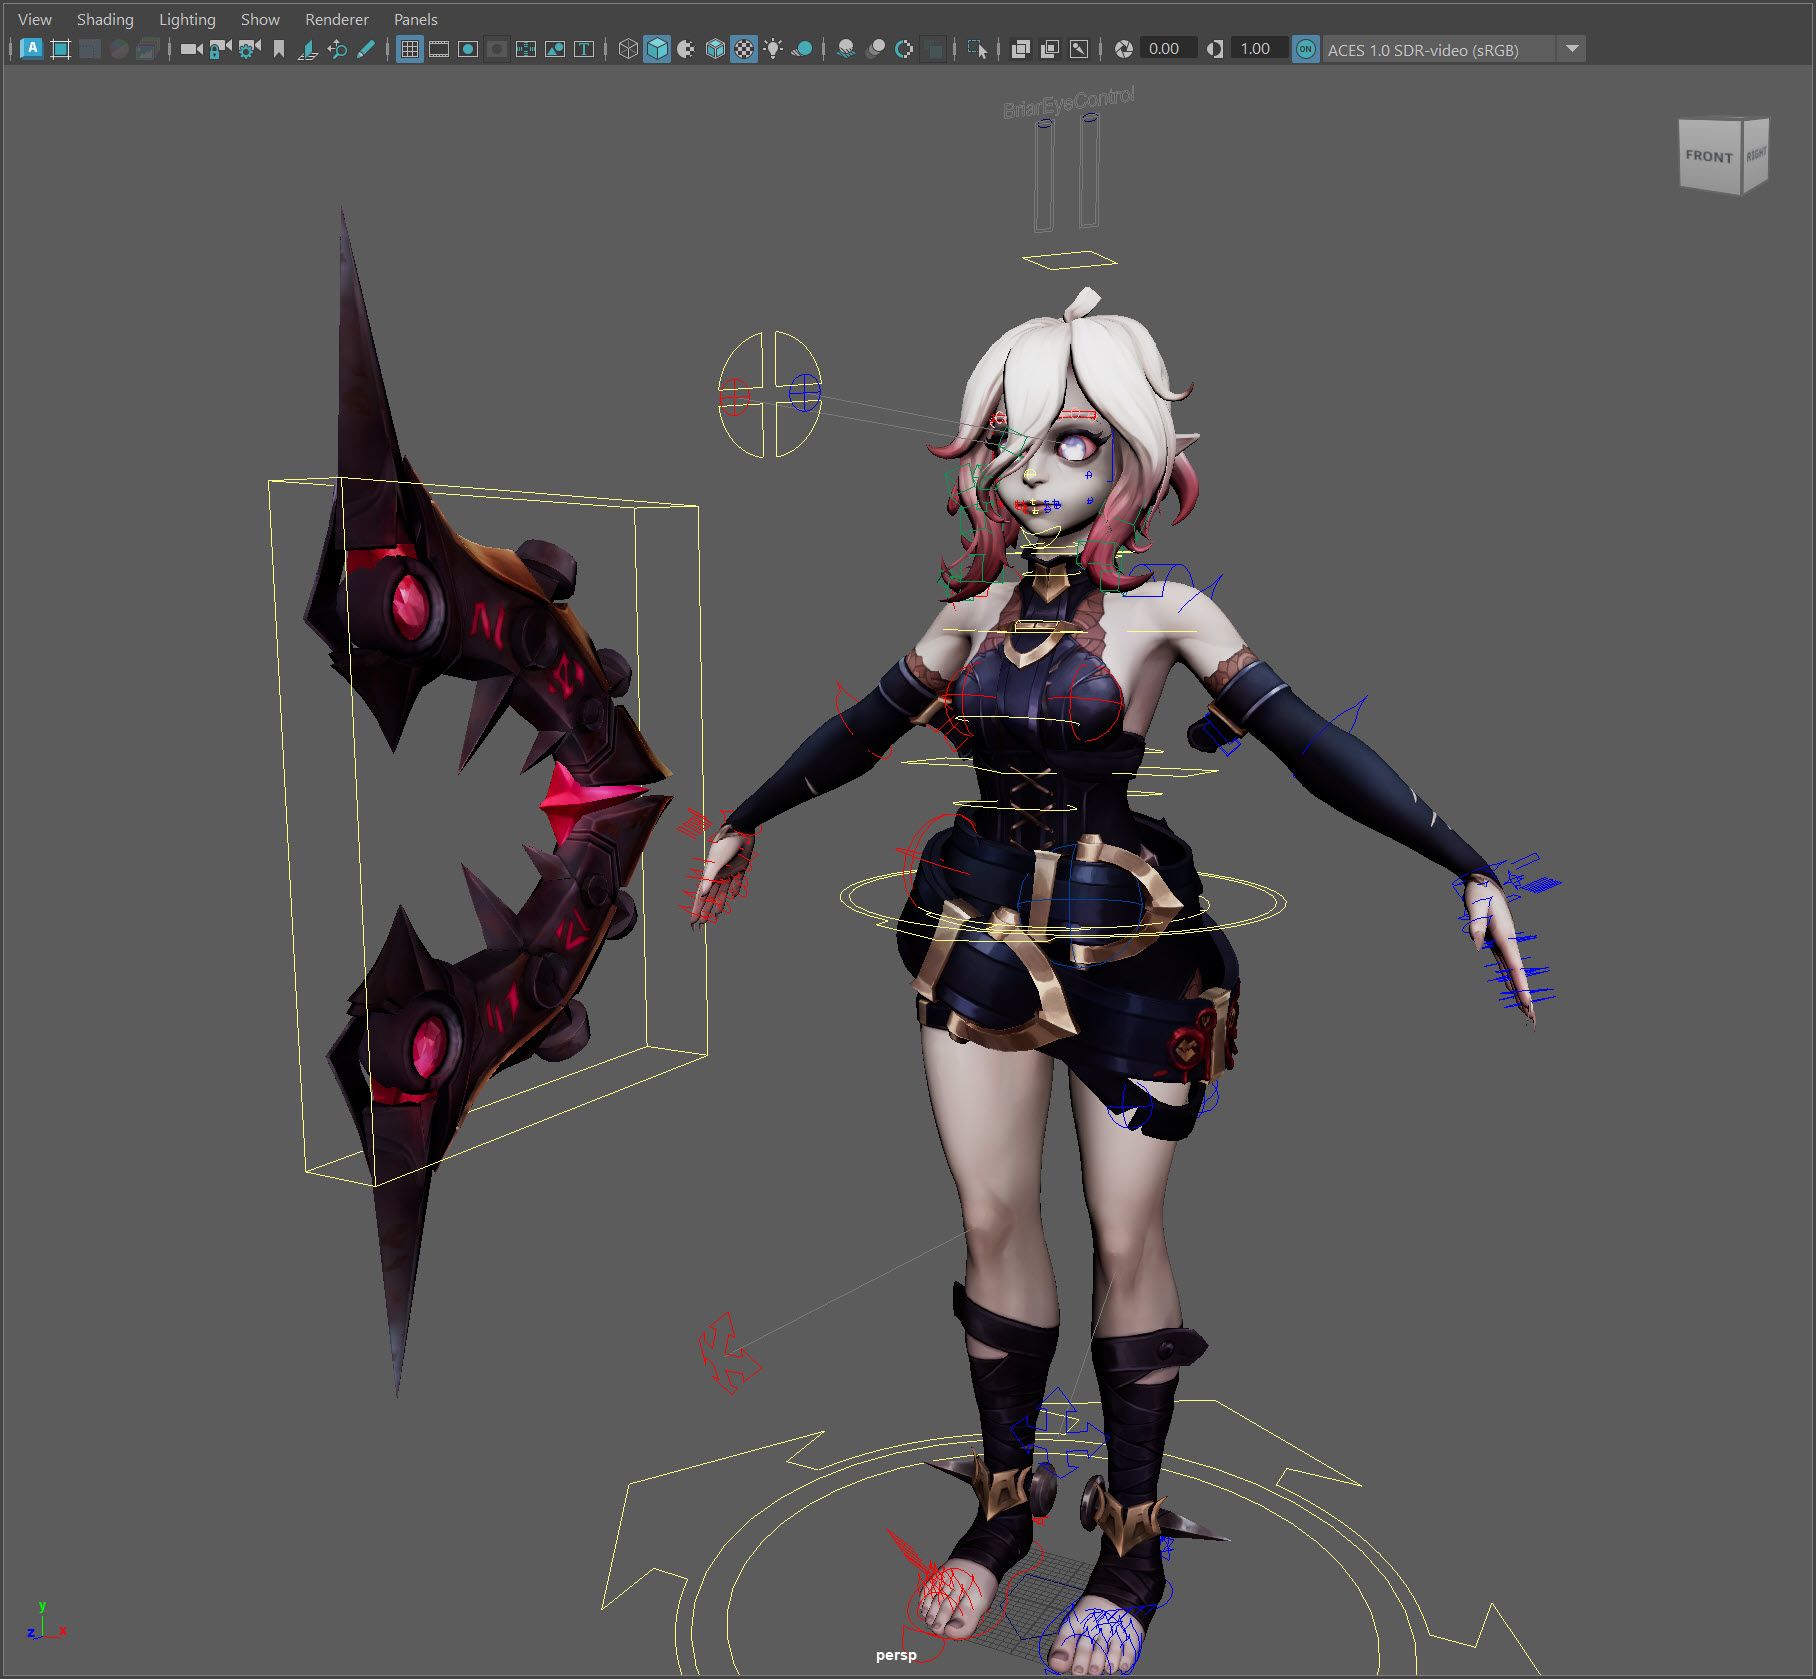Click the 2D Pan/Zoom icon

(x=337, y=49)
